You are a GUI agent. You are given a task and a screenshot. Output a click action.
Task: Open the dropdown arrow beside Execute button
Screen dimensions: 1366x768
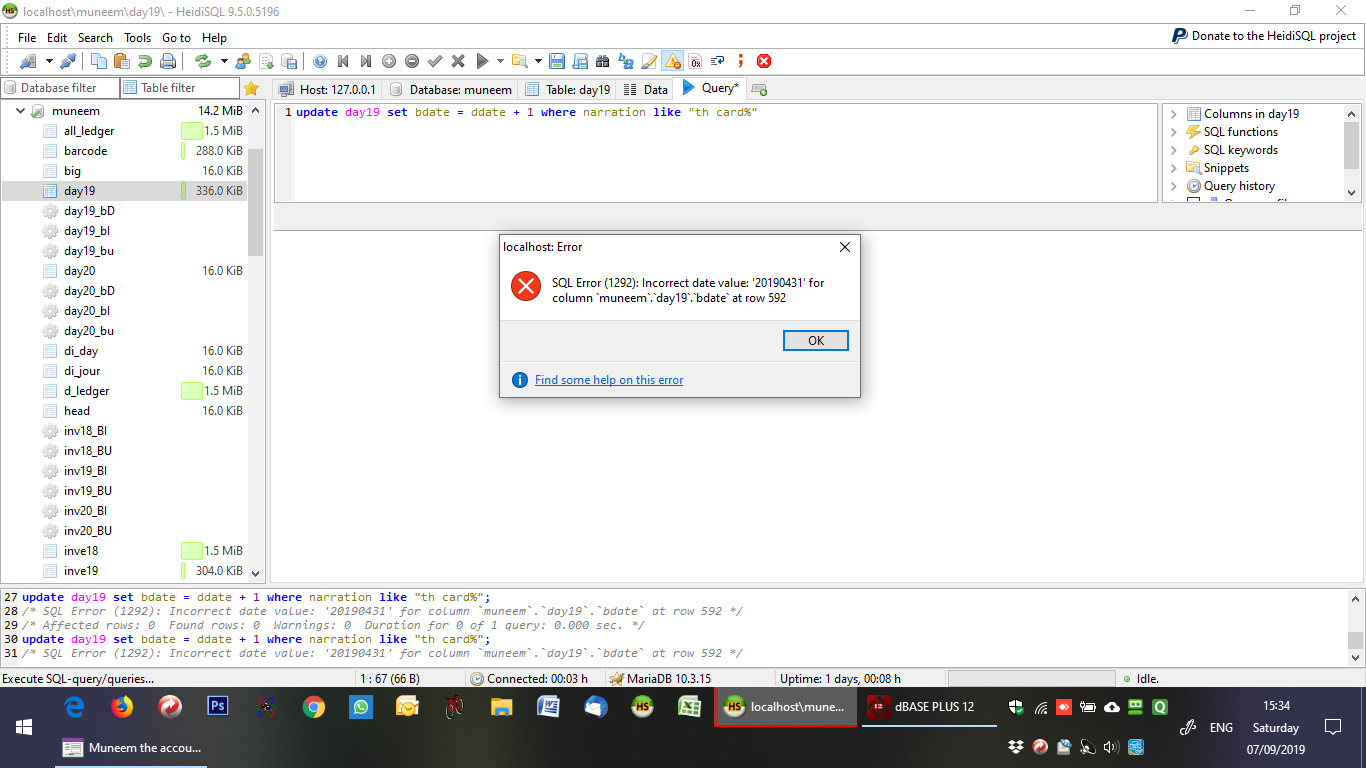499,61
